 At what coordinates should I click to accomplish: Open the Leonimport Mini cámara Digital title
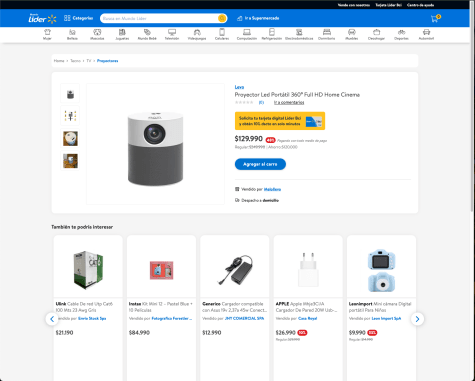point(380,307)
